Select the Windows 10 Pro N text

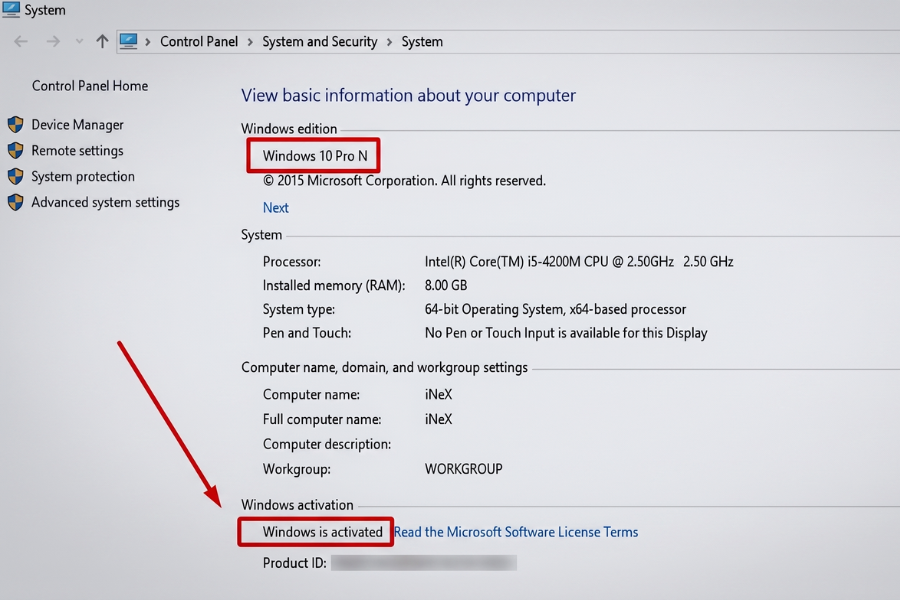[x=315, y=156]
